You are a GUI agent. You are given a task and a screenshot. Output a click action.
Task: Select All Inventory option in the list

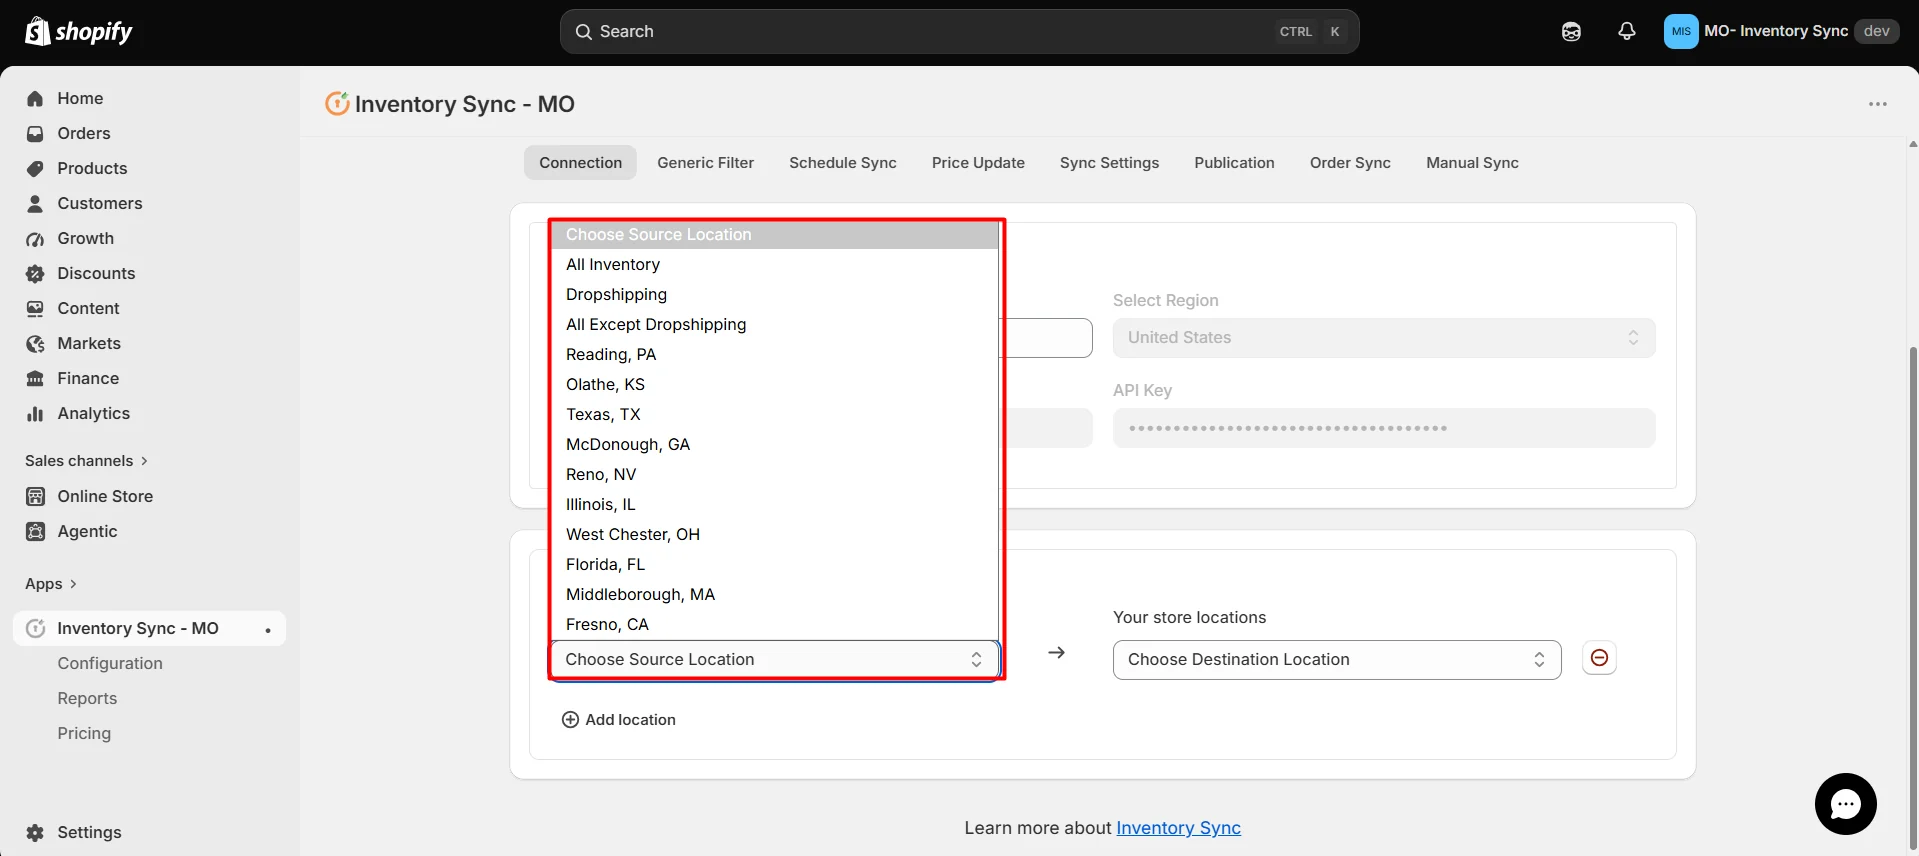(x=775, y=264)
